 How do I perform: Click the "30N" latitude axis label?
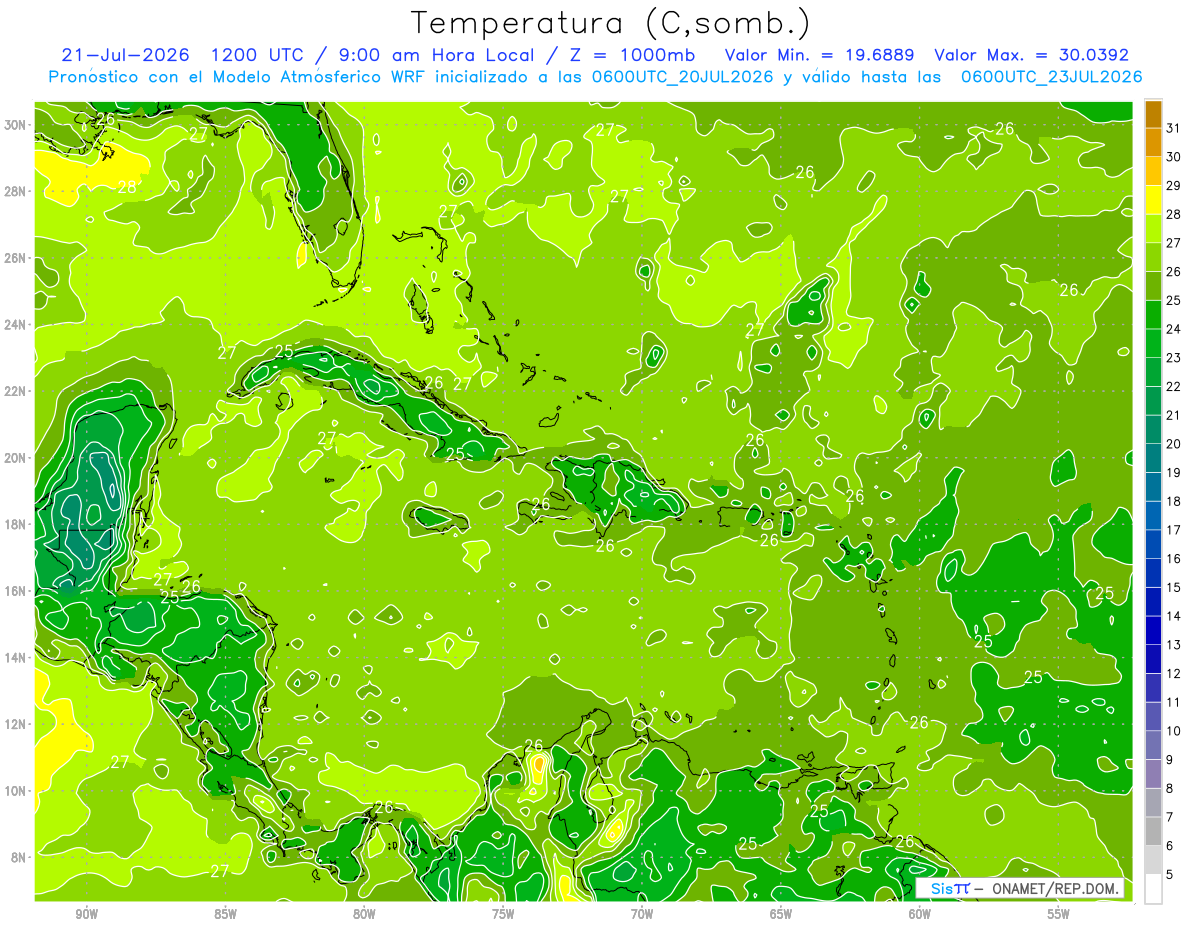[x=17, y=125]
